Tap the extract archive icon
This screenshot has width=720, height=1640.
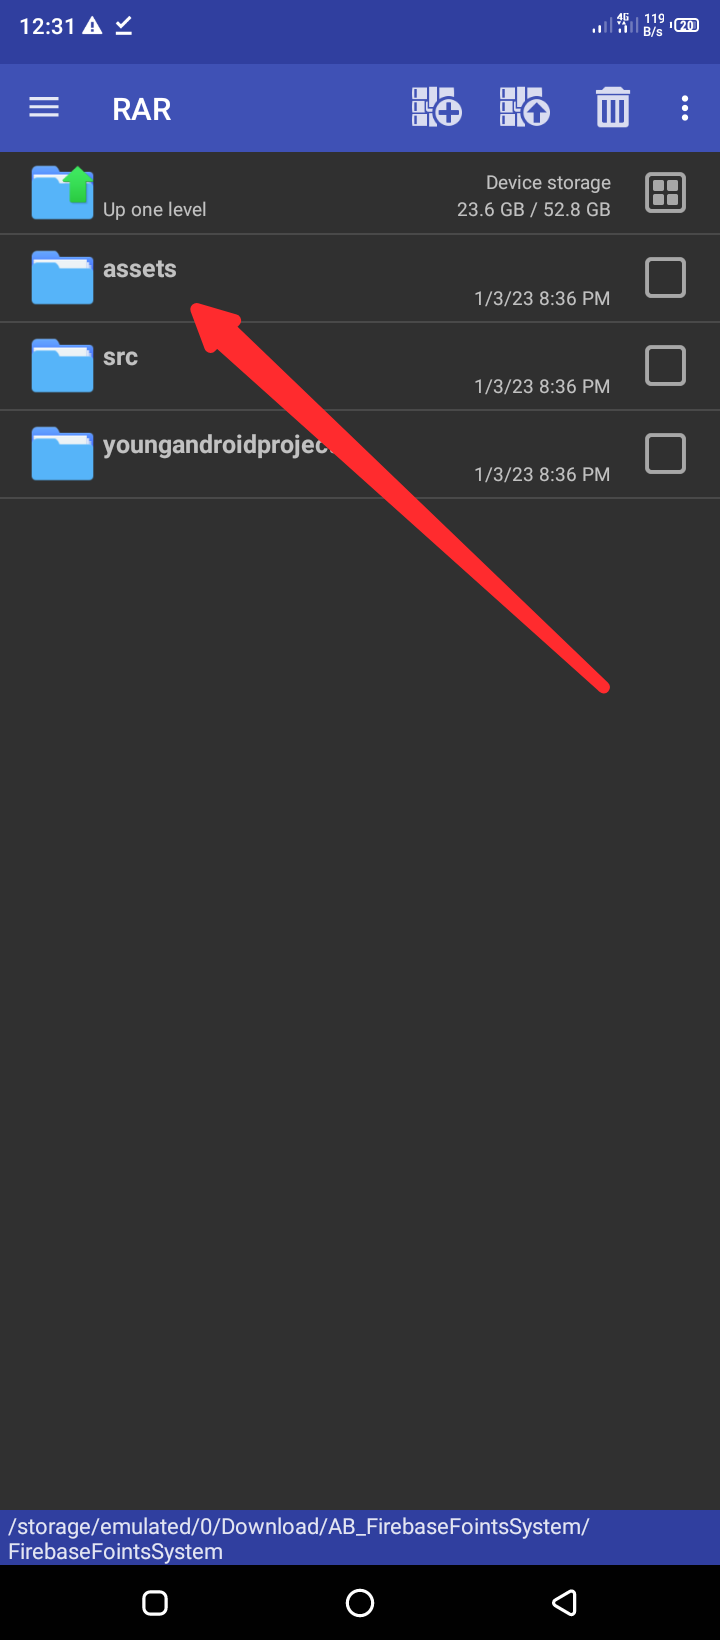[524, 107]
